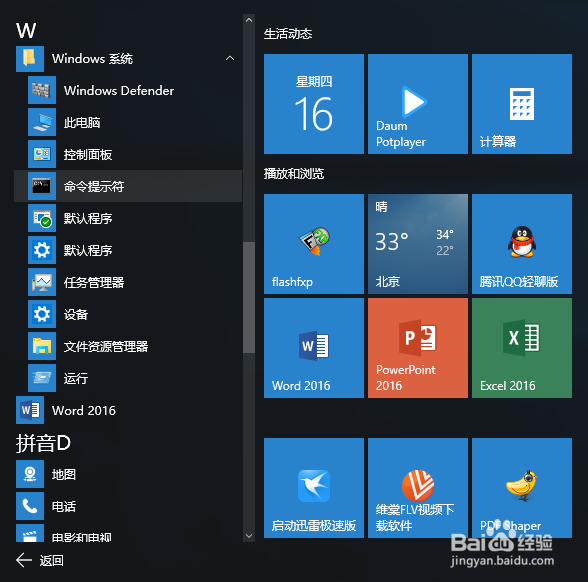588x582 pixels.
Task: Jump to 拼音D section header
Action: 43,443
